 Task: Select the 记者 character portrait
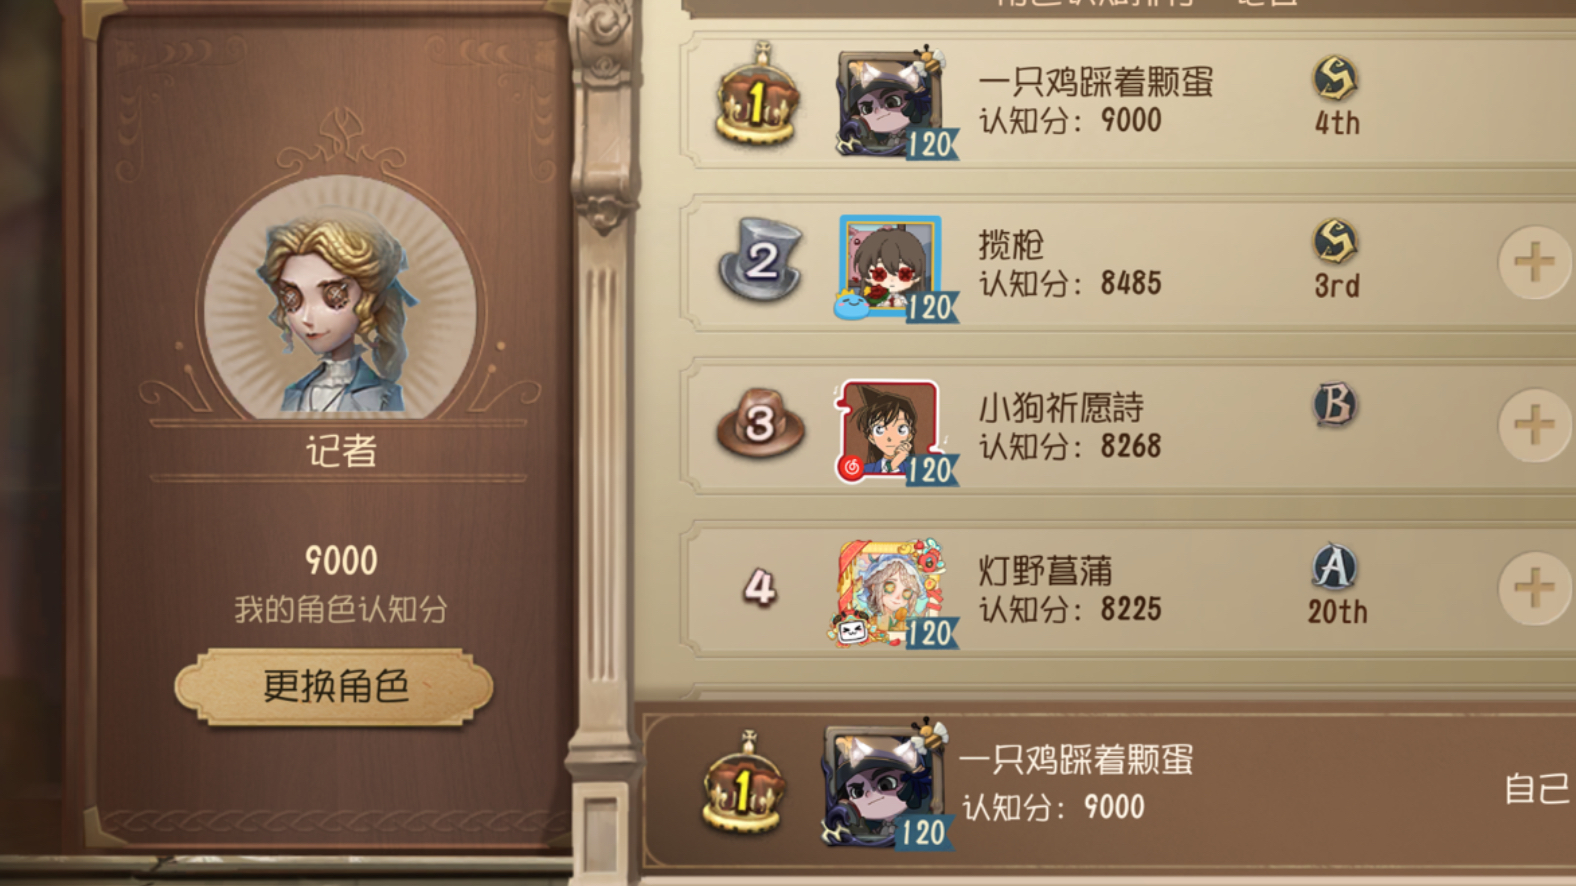coord(340,301)
